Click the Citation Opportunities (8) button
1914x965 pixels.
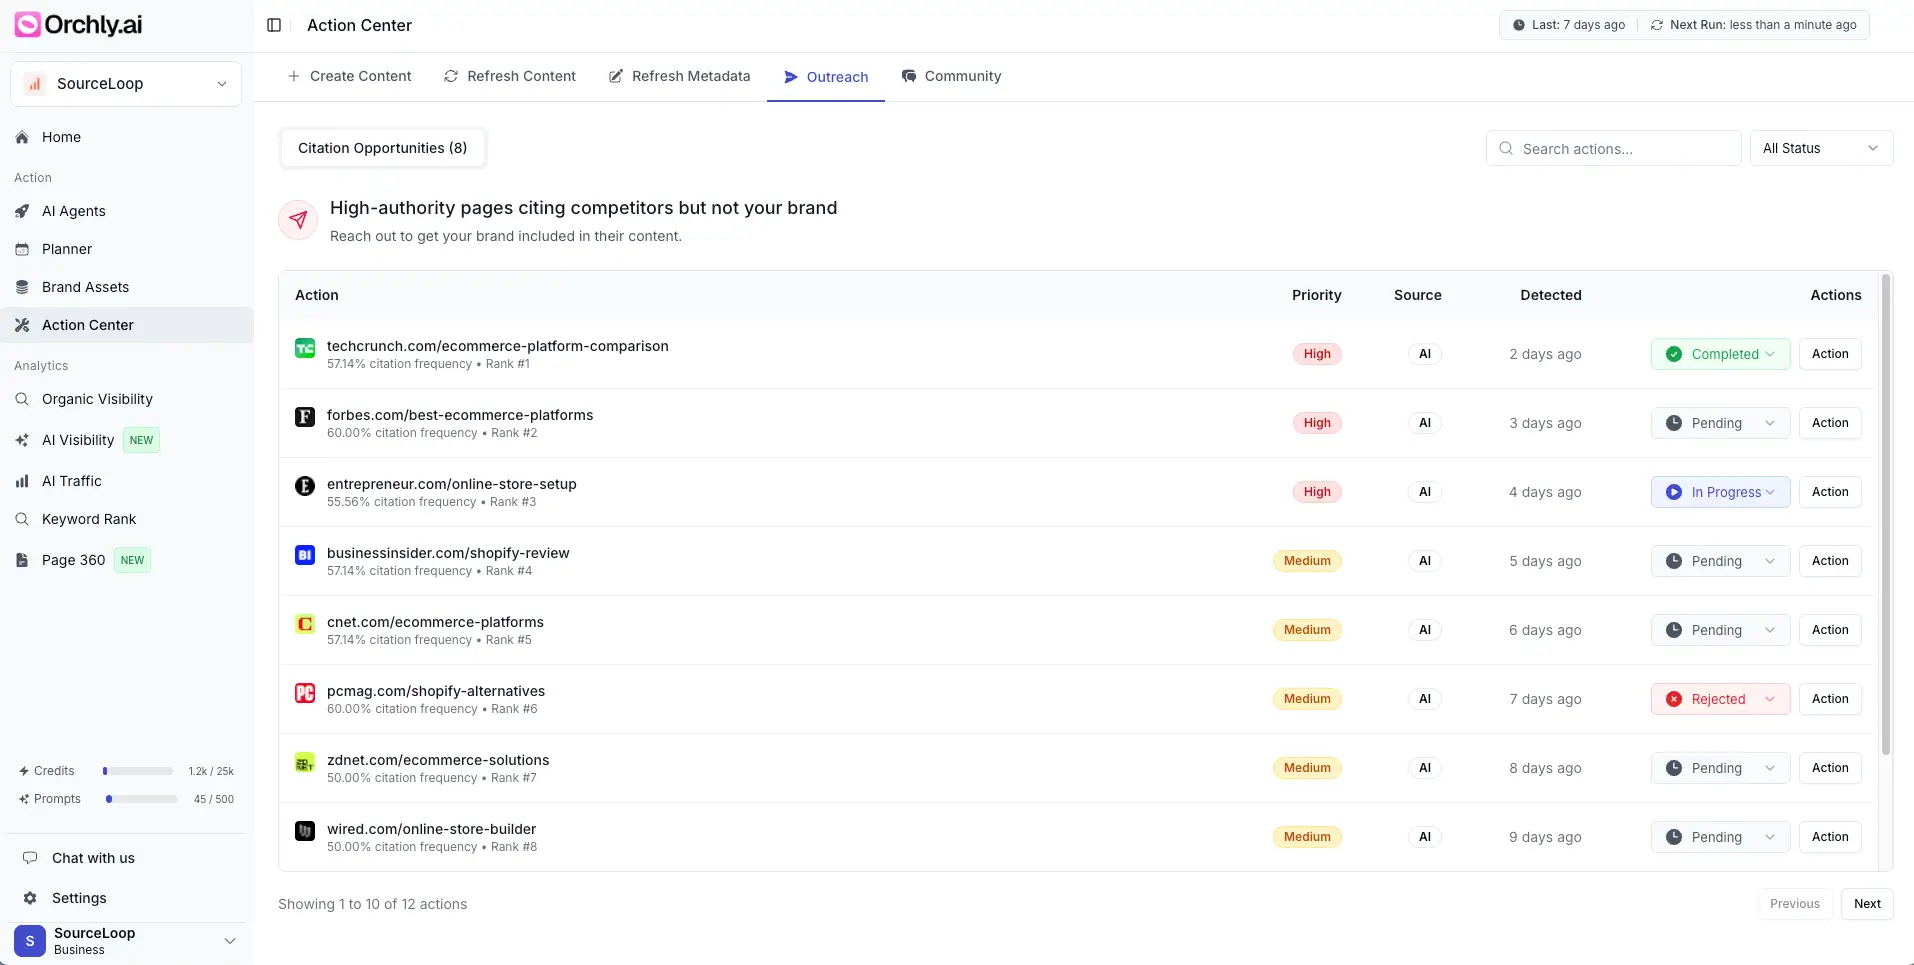coord(382,148)
